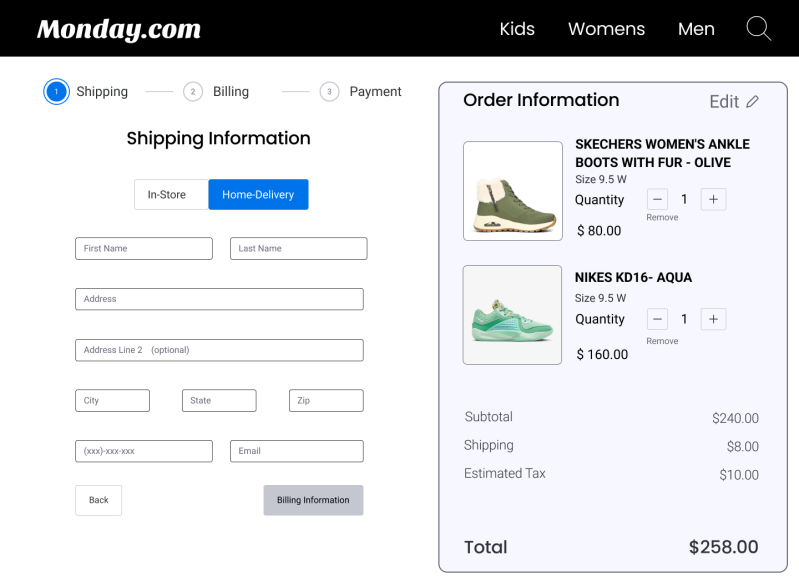View the olive Skechers boot thumbnail
The image size is (799, 586).
click(x=512, y=191)
